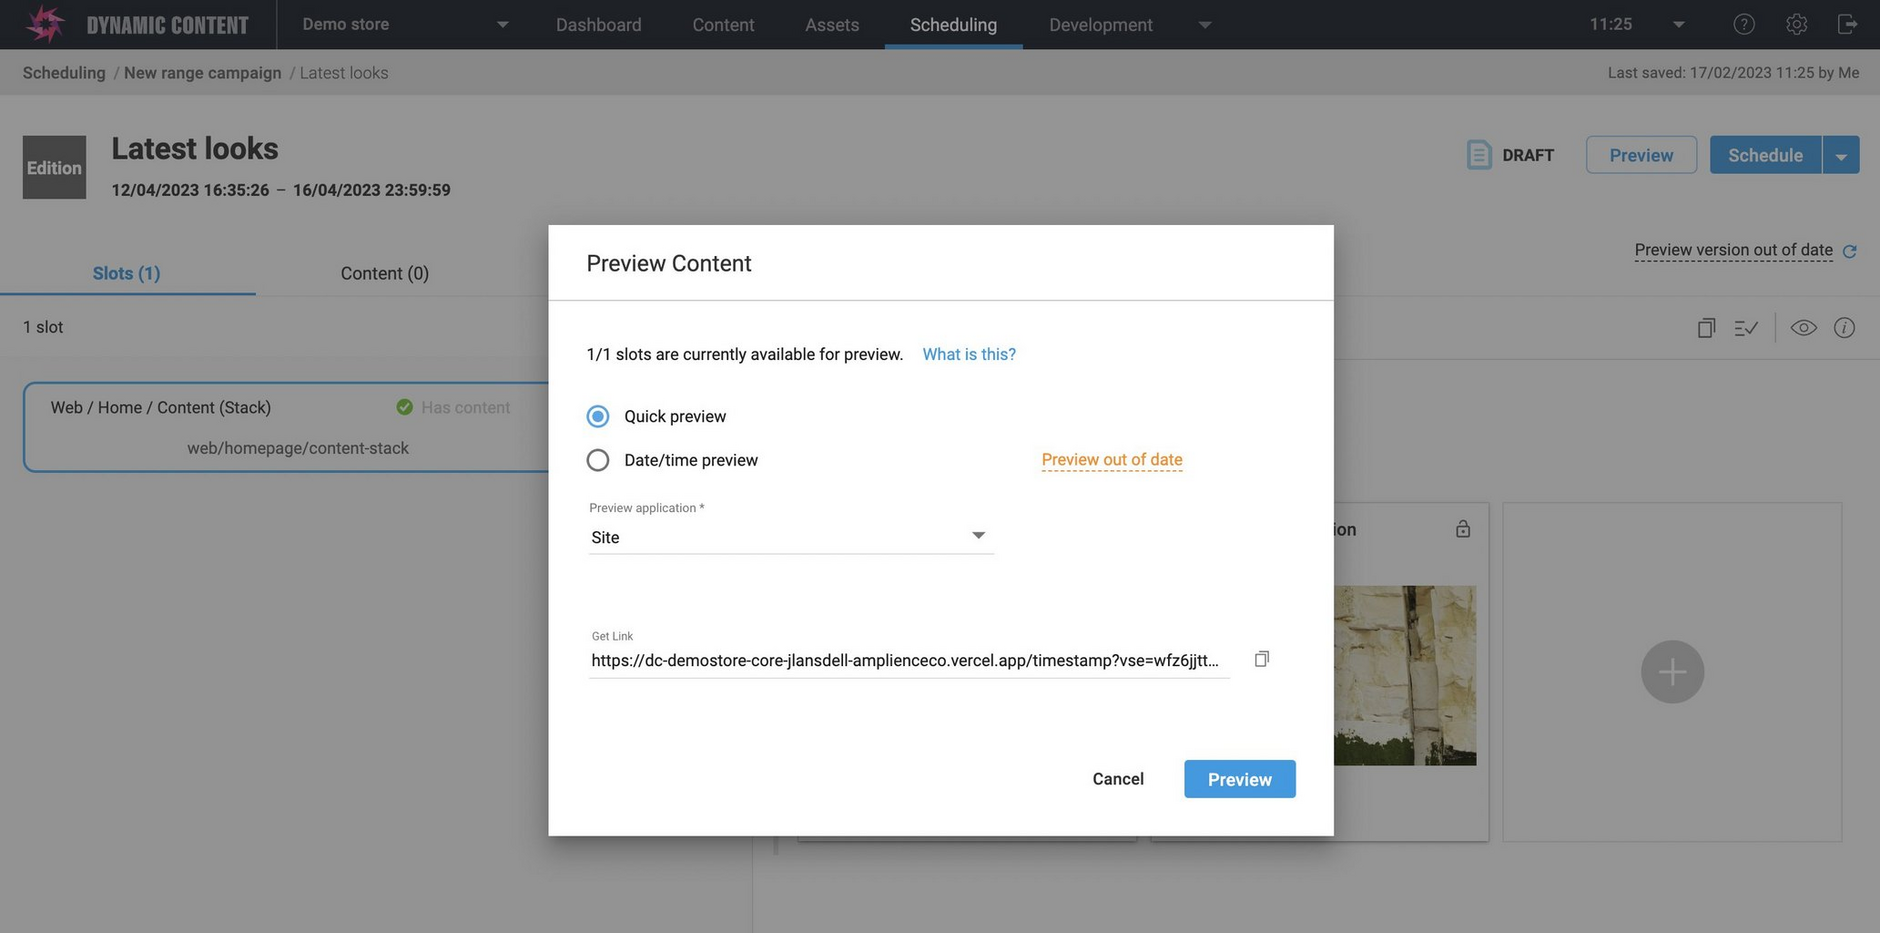Open the Preview application Site dropdown

[x=790, y=537]
